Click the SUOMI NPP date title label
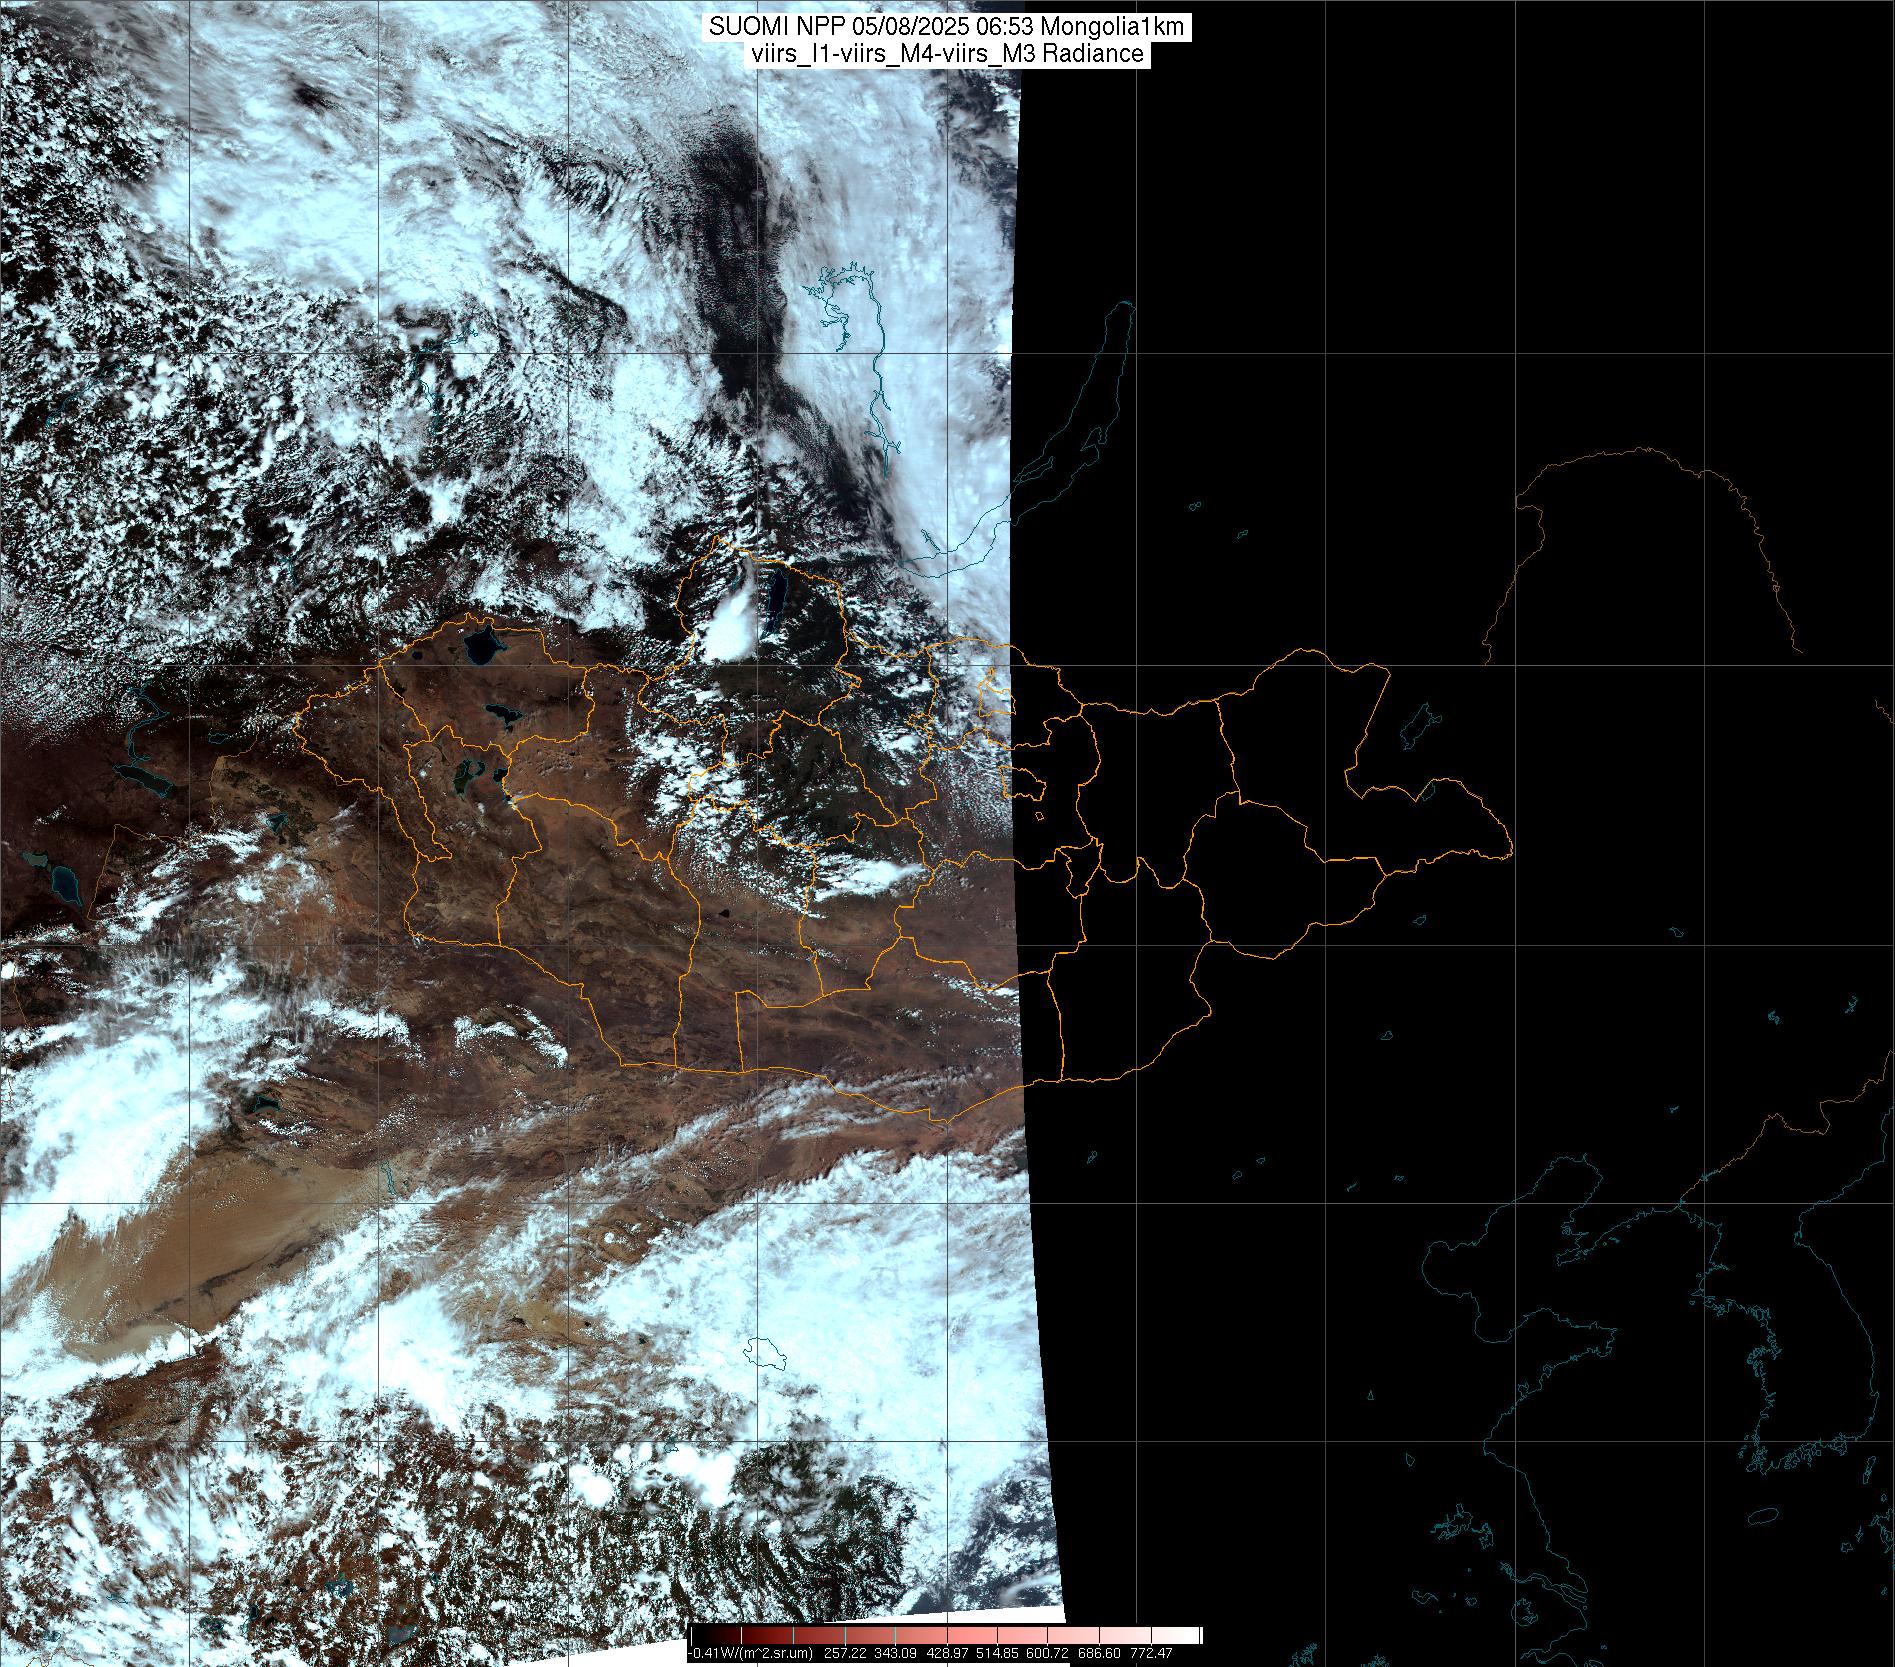 947,28
